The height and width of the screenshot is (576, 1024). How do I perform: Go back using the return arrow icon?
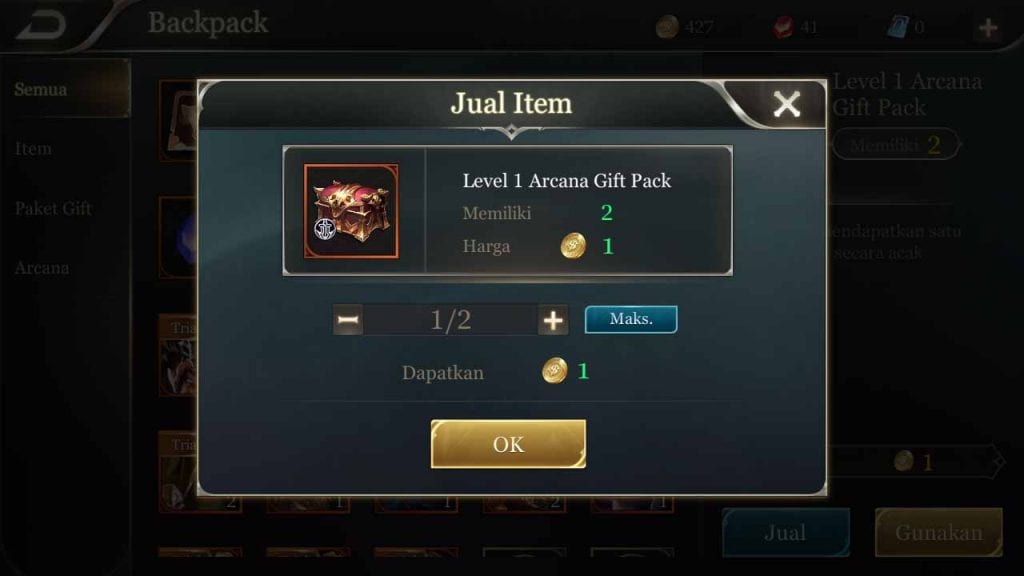coord(40,25)
